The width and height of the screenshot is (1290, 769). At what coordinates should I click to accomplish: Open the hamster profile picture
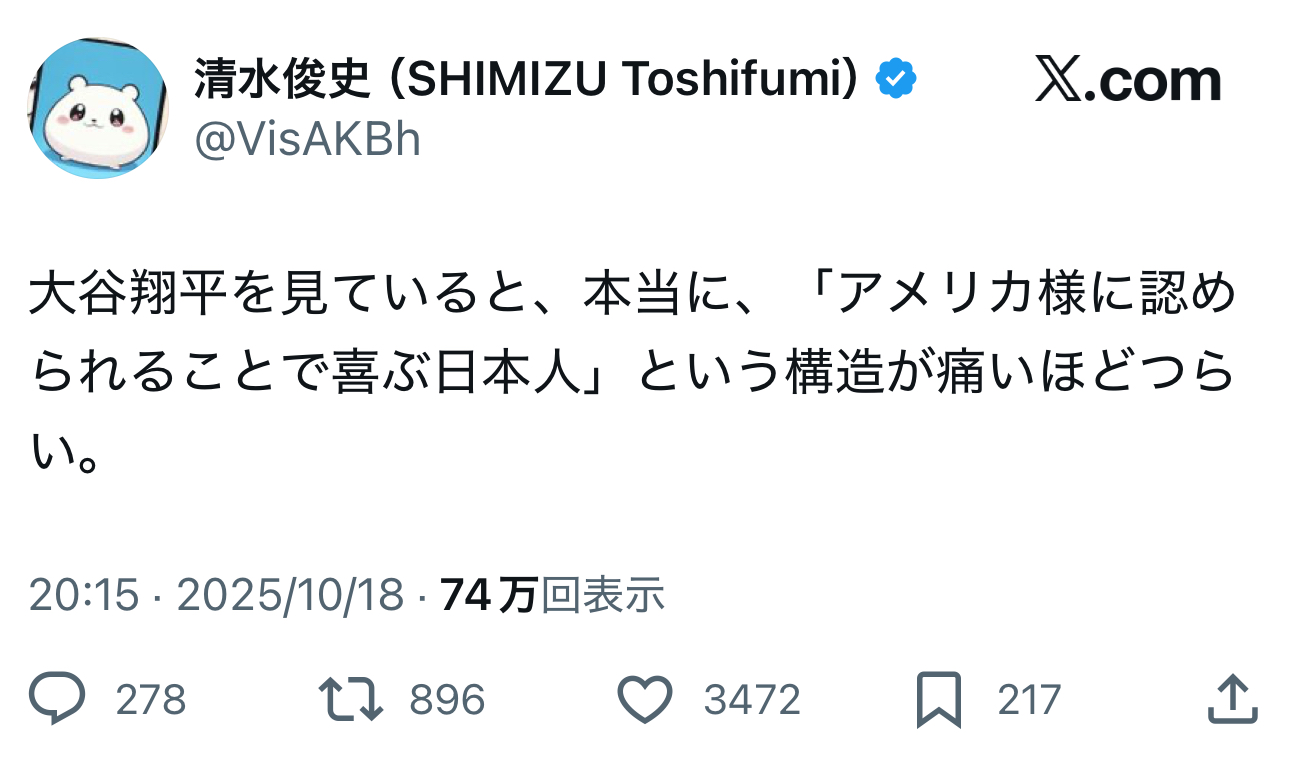[98, 109]
